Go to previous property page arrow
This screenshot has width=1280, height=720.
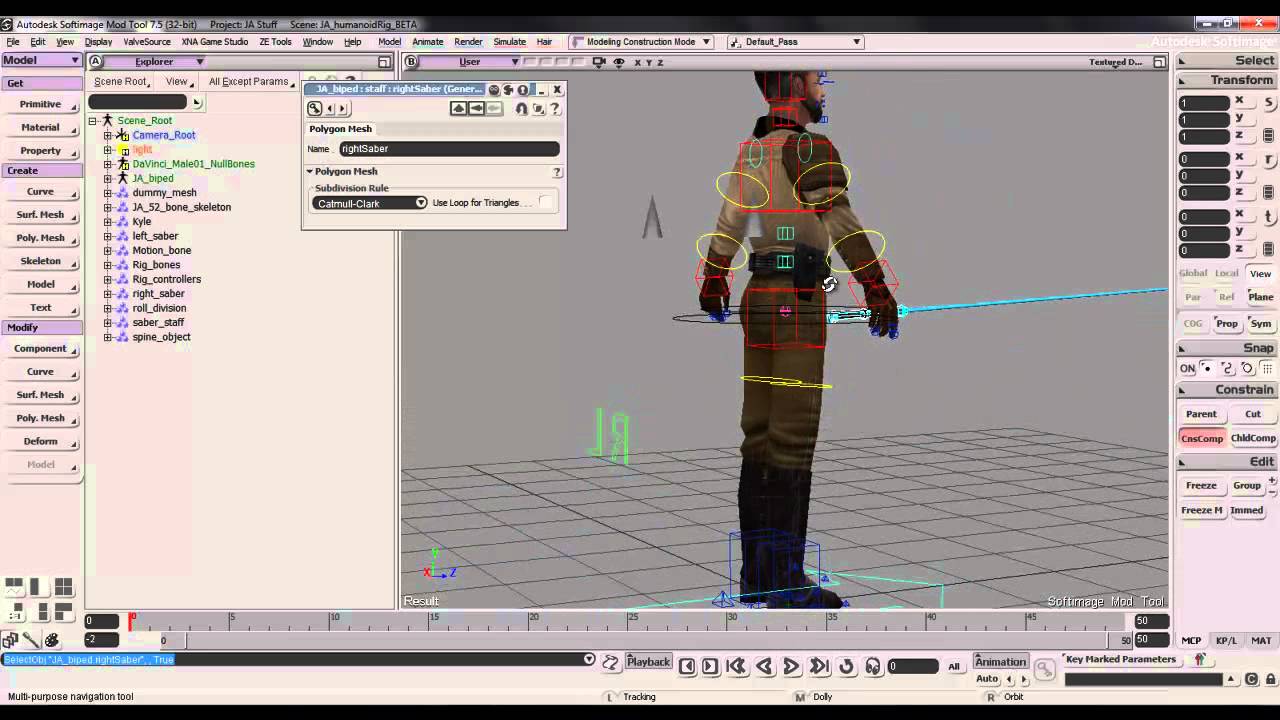(331, 109)
